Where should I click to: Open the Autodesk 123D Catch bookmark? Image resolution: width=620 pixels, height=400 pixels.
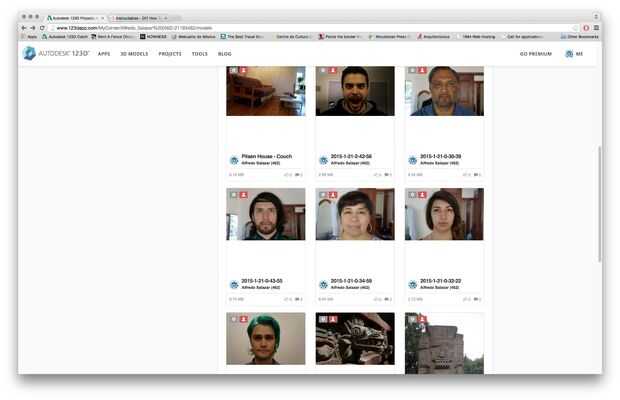tap(65, 37)
